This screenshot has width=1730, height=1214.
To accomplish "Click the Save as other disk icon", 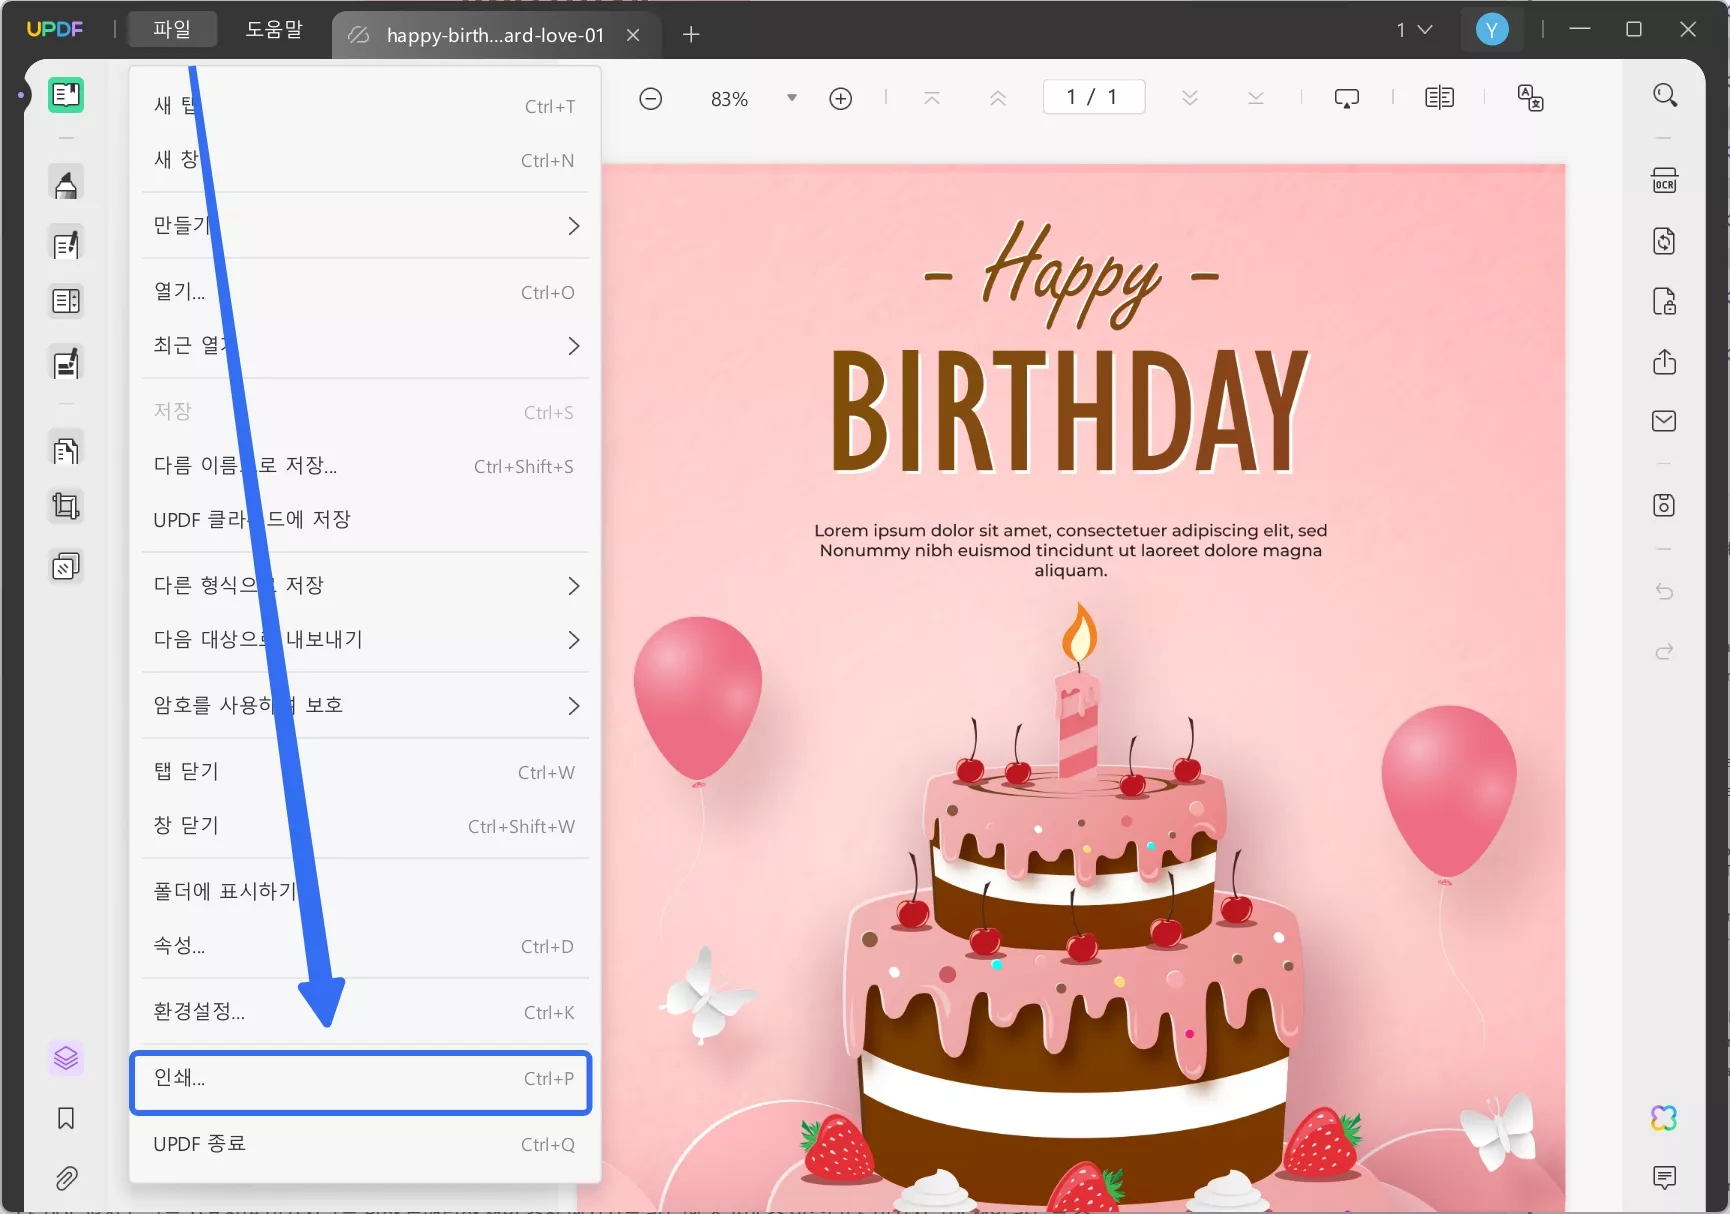I will tap(1664, 505).
